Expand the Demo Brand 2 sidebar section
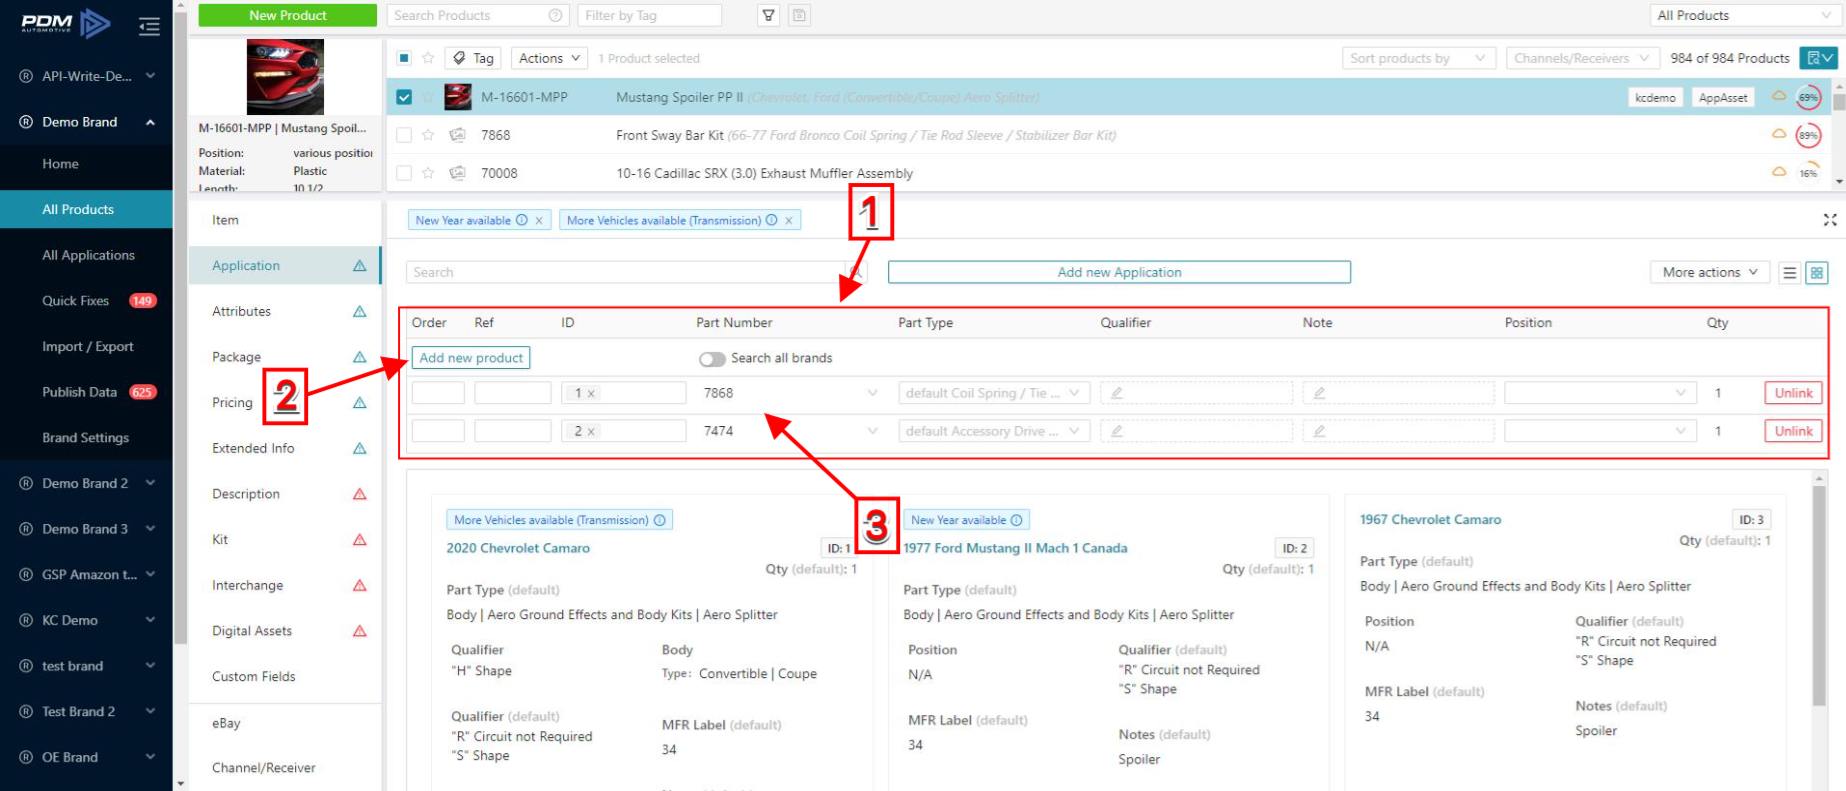This screenshot has width=1846, height=791. click(150, 483)
